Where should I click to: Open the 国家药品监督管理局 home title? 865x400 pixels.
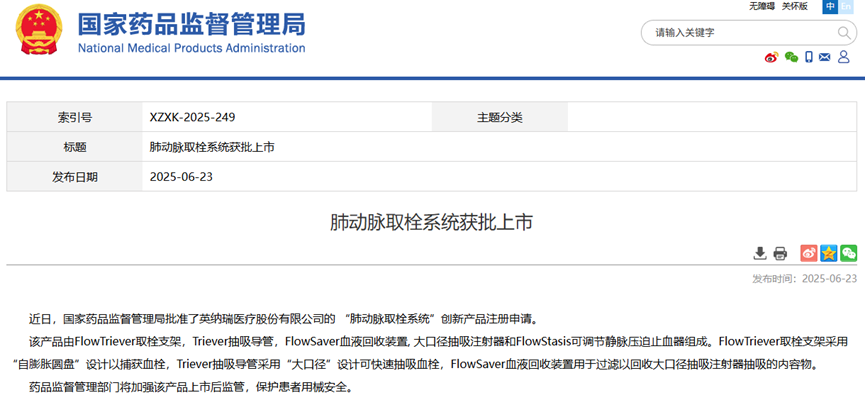(x=191, y=23)
